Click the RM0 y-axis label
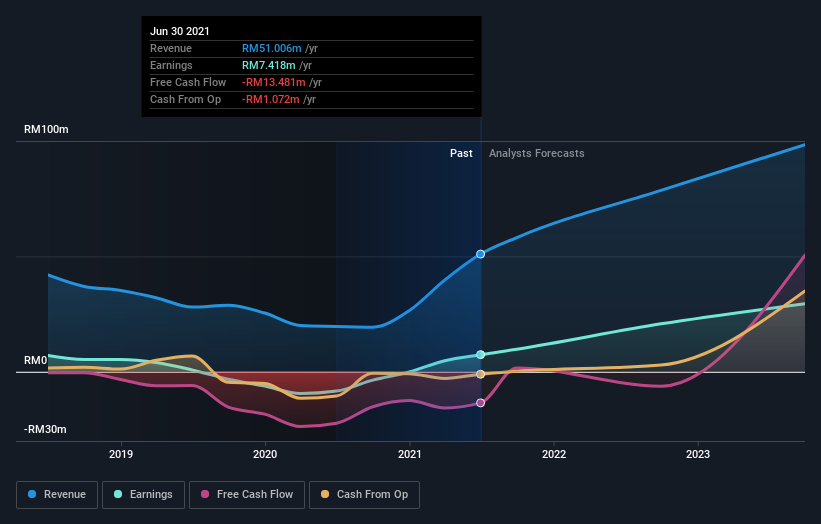The image size is (821, 524). 36,360
